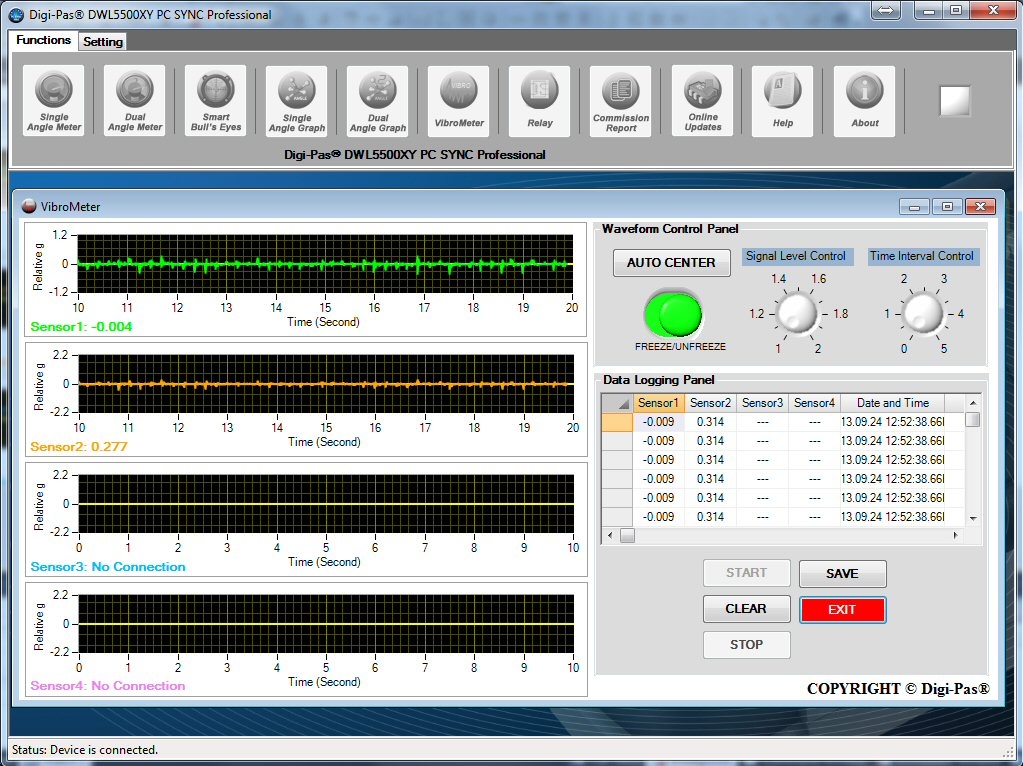Click the vertical scrollbar thumb in data log

pos(972,420)
